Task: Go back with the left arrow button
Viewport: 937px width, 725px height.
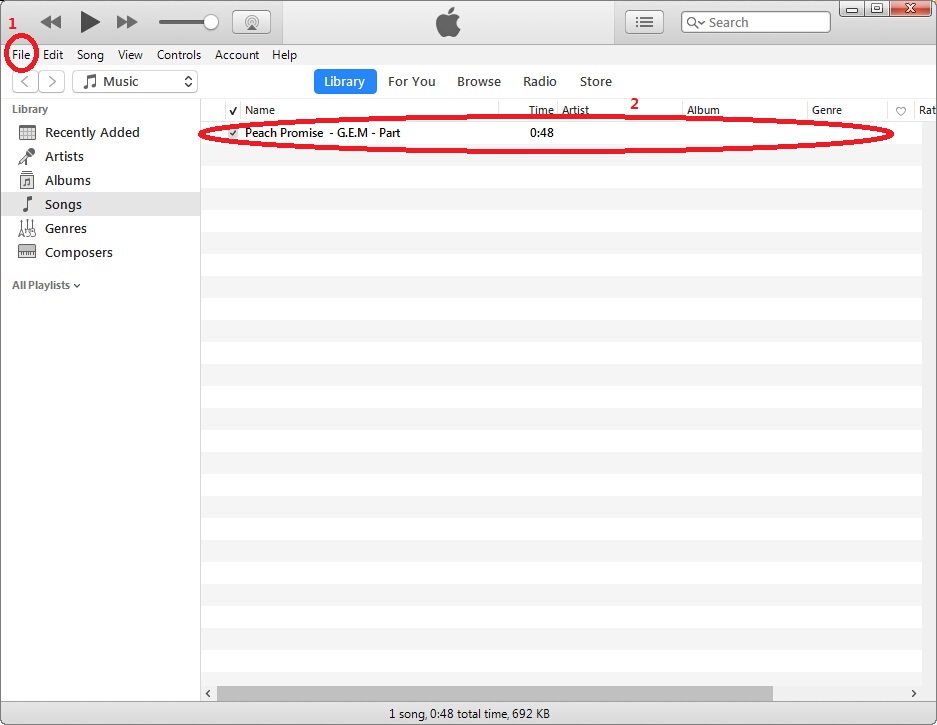Action: [25, 81]
